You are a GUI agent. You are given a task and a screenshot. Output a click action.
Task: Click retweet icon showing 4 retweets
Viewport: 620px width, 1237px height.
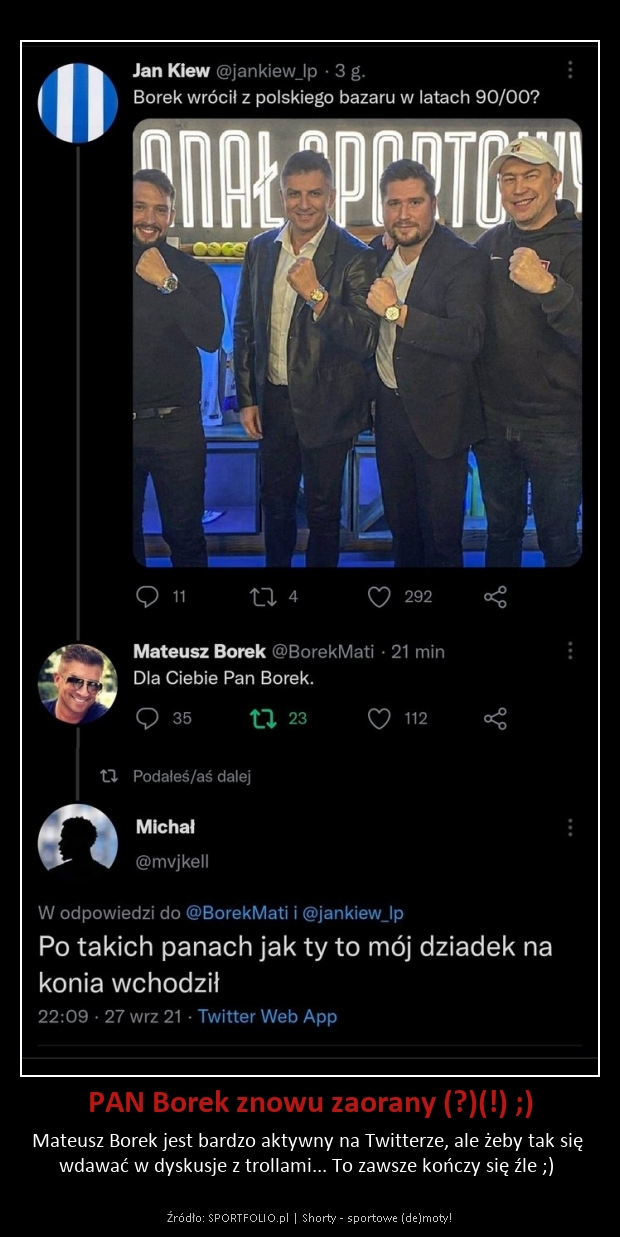(263, 597)
